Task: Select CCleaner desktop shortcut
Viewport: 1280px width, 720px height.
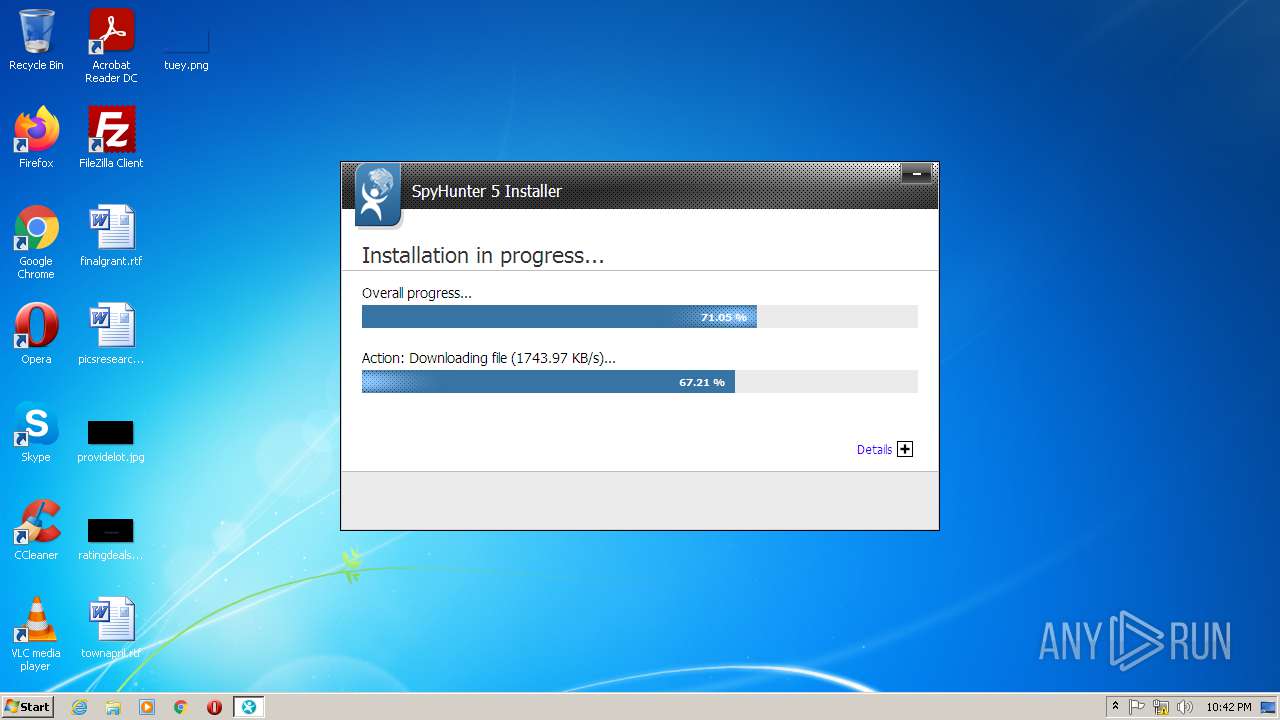Action: coord(36,530)
